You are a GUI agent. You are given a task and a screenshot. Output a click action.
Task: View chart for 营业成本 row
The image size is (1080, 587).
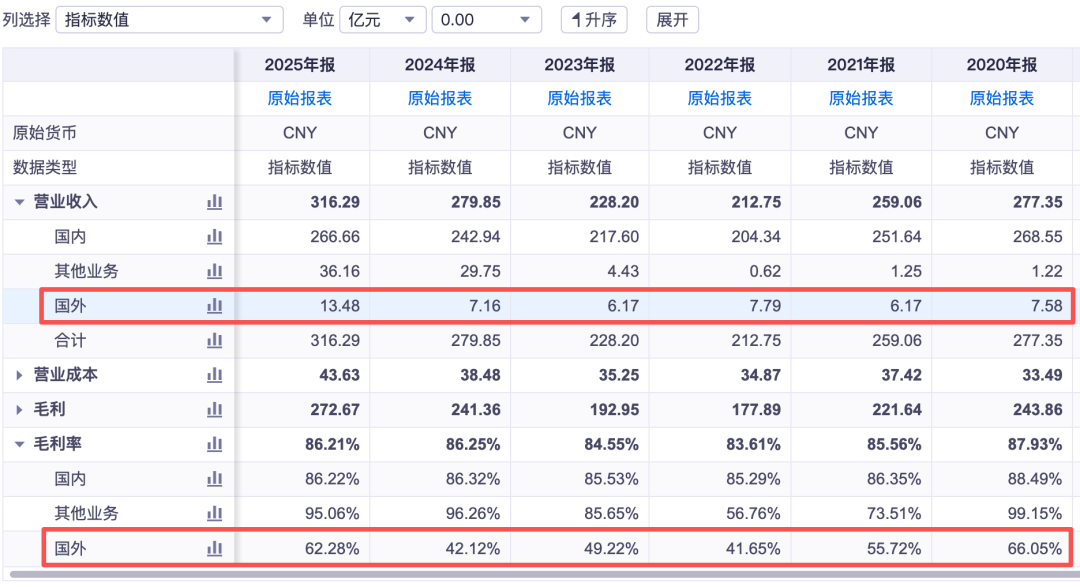pos(214,375)
